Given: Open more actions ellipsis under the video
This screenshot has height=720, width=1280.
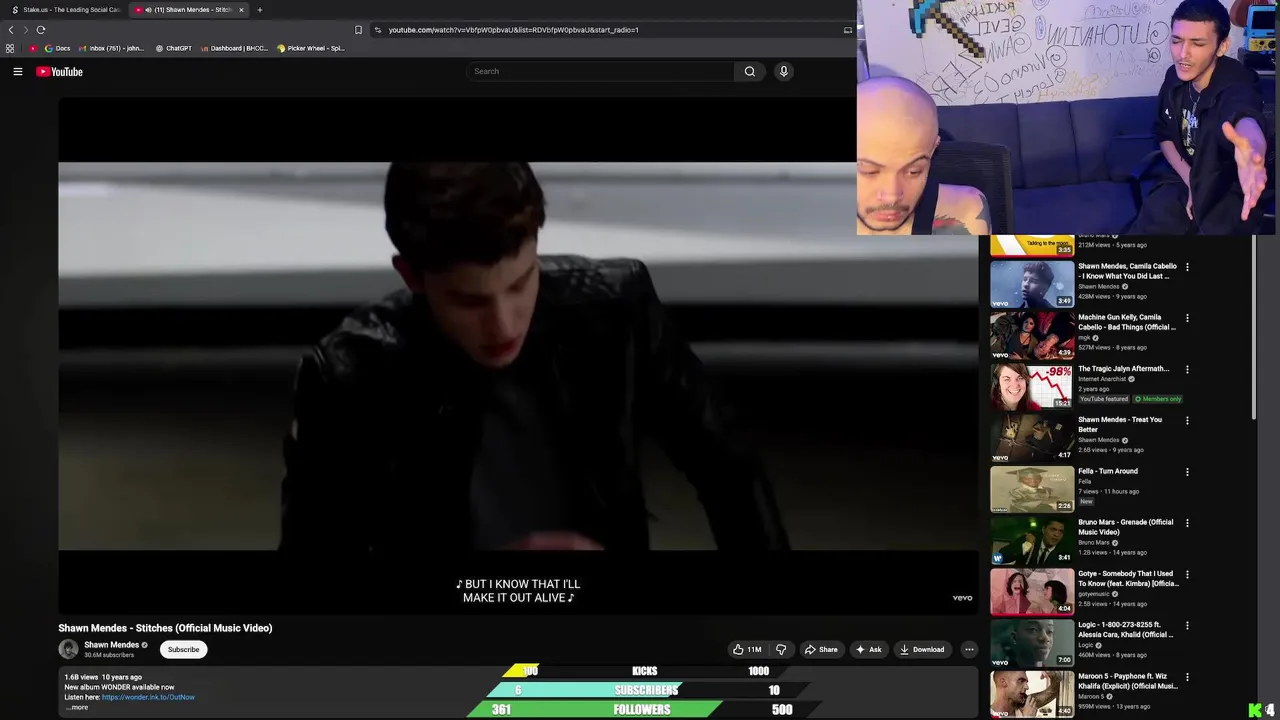Looking at the screenshot, I should pyautogui.click(x=968, y=649).
